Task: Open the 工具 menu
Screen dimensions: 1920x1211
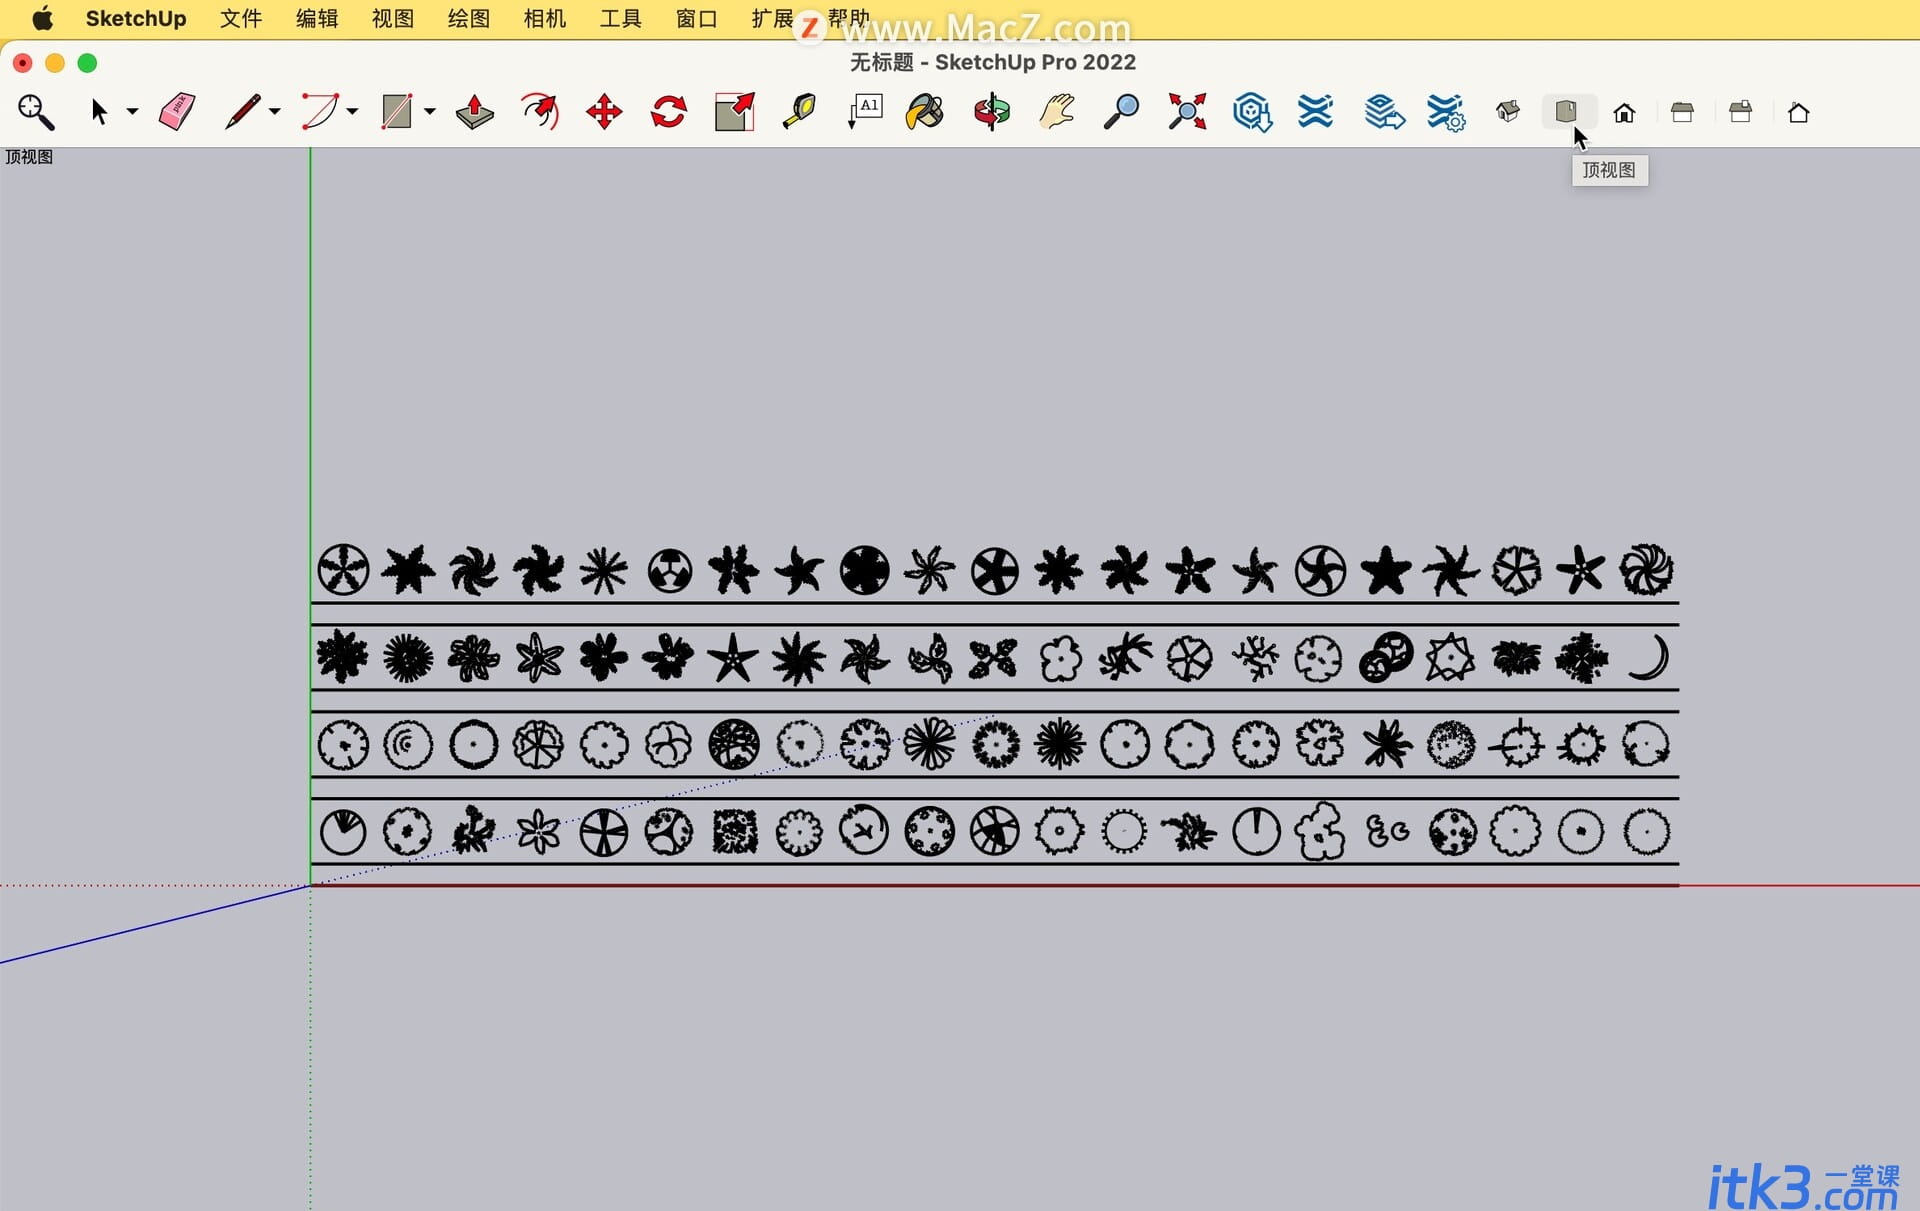Action: click(x=621, y=19)
